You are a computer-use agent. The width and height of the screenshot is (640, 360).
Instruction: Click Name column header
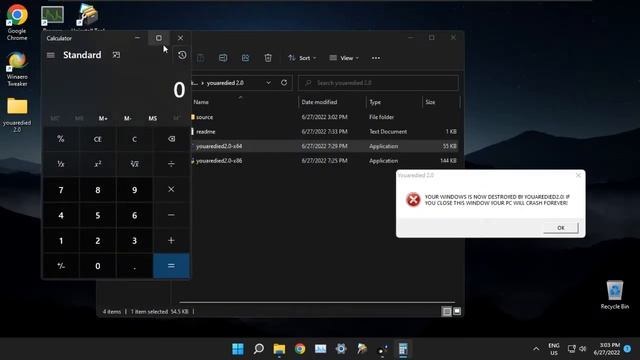click(201, 102)
